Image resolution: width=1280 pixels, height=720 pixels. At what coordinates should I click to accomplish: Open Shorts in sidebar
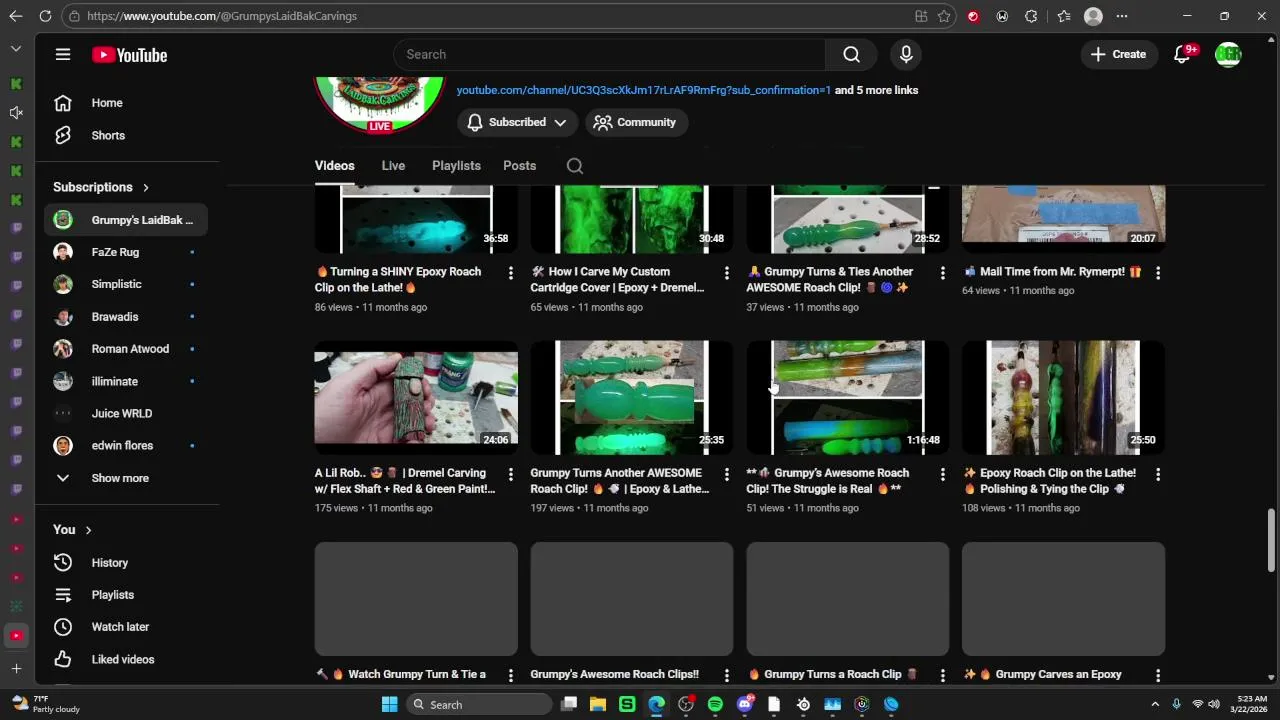click(x=126, y=135)
